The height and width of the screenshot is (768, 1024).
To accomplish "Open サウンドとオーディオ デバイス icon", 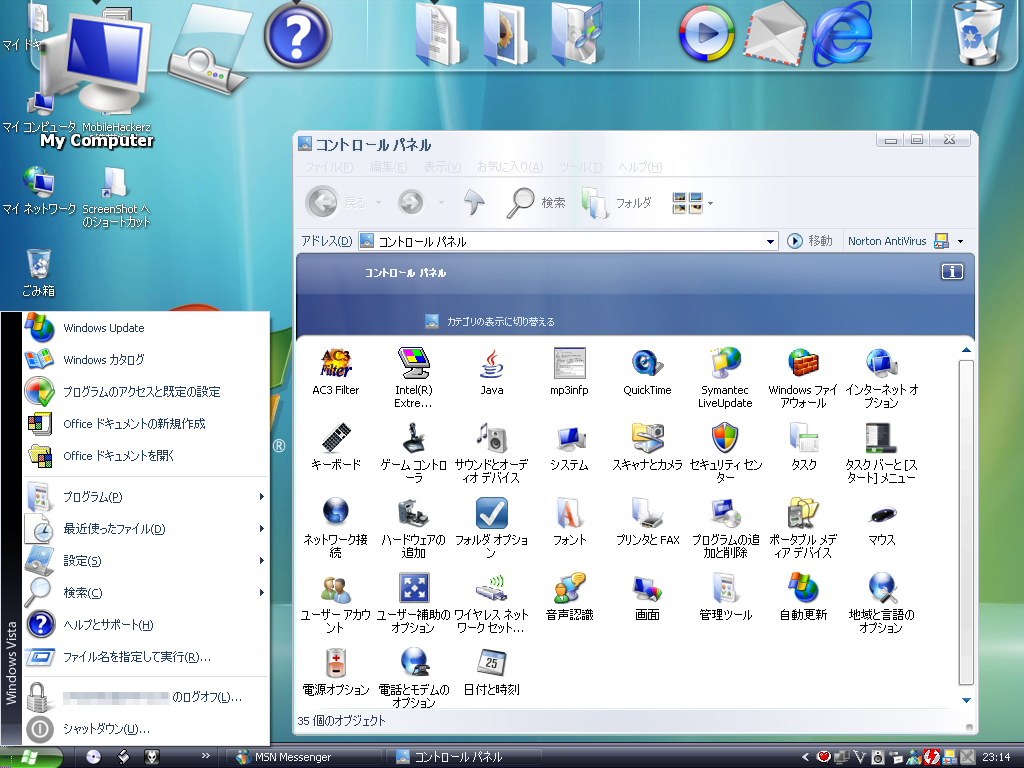I will [x=491, y=438].
